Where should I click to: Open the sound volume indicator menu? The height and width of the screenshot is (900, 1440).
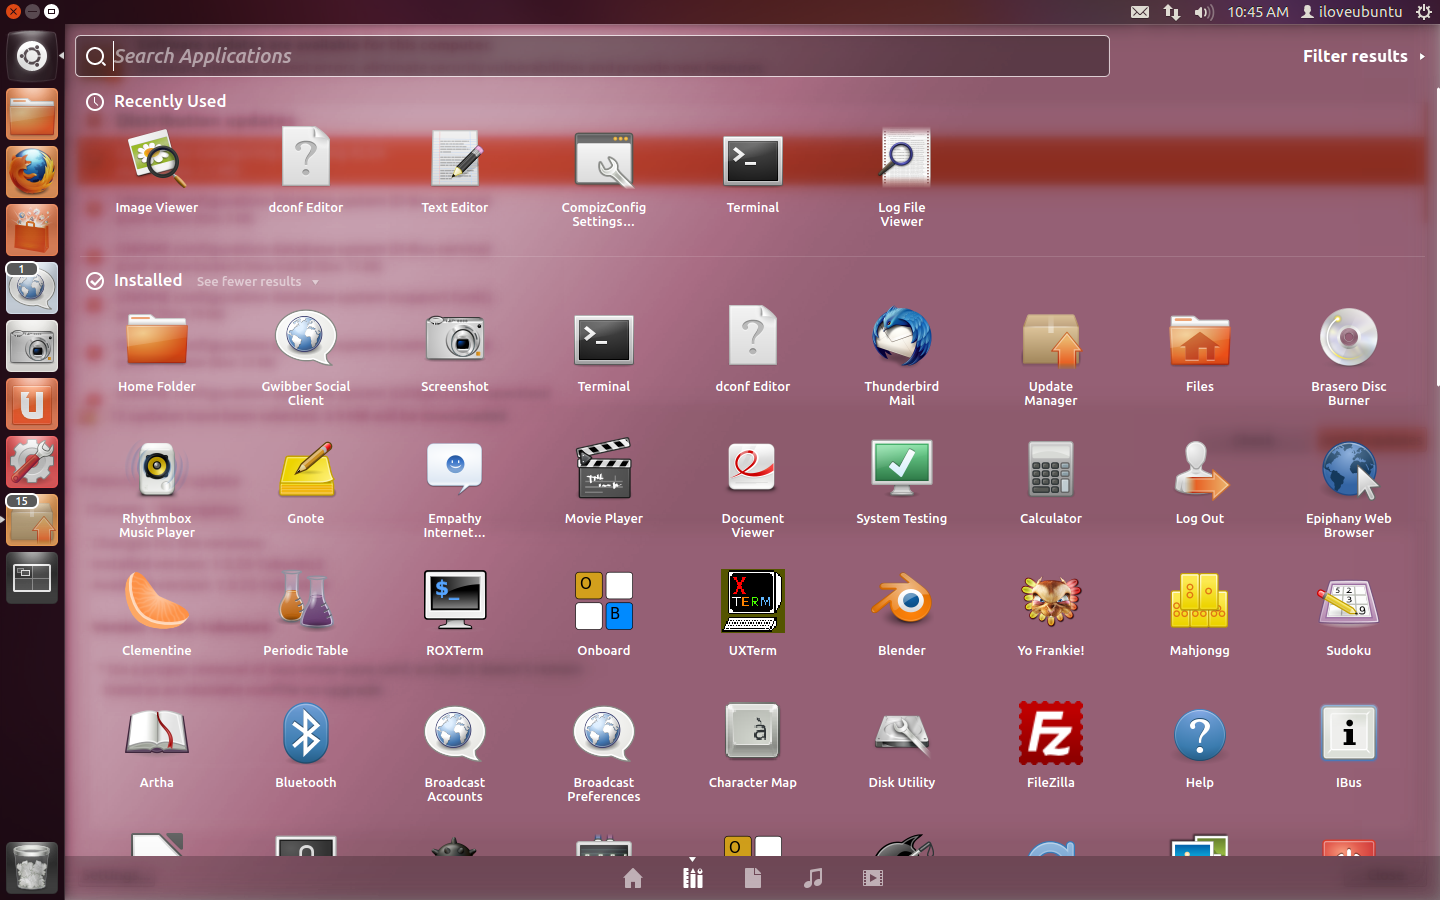click(x=1204, y=12)
